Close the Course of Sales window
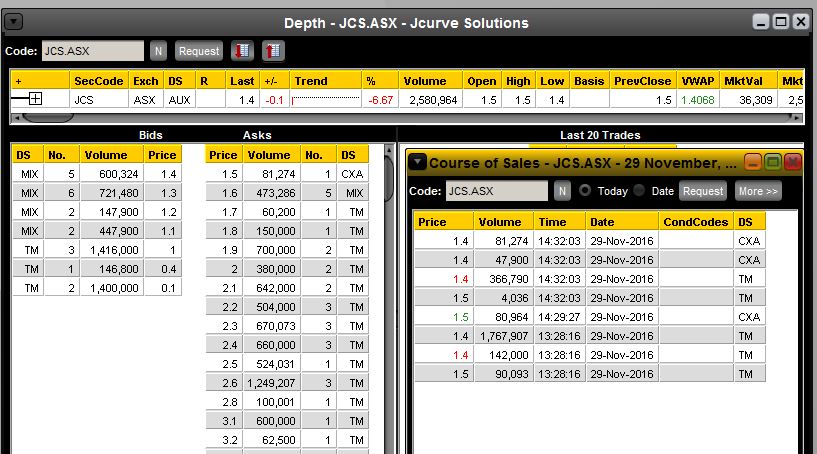817x454 pixels. 793,162
